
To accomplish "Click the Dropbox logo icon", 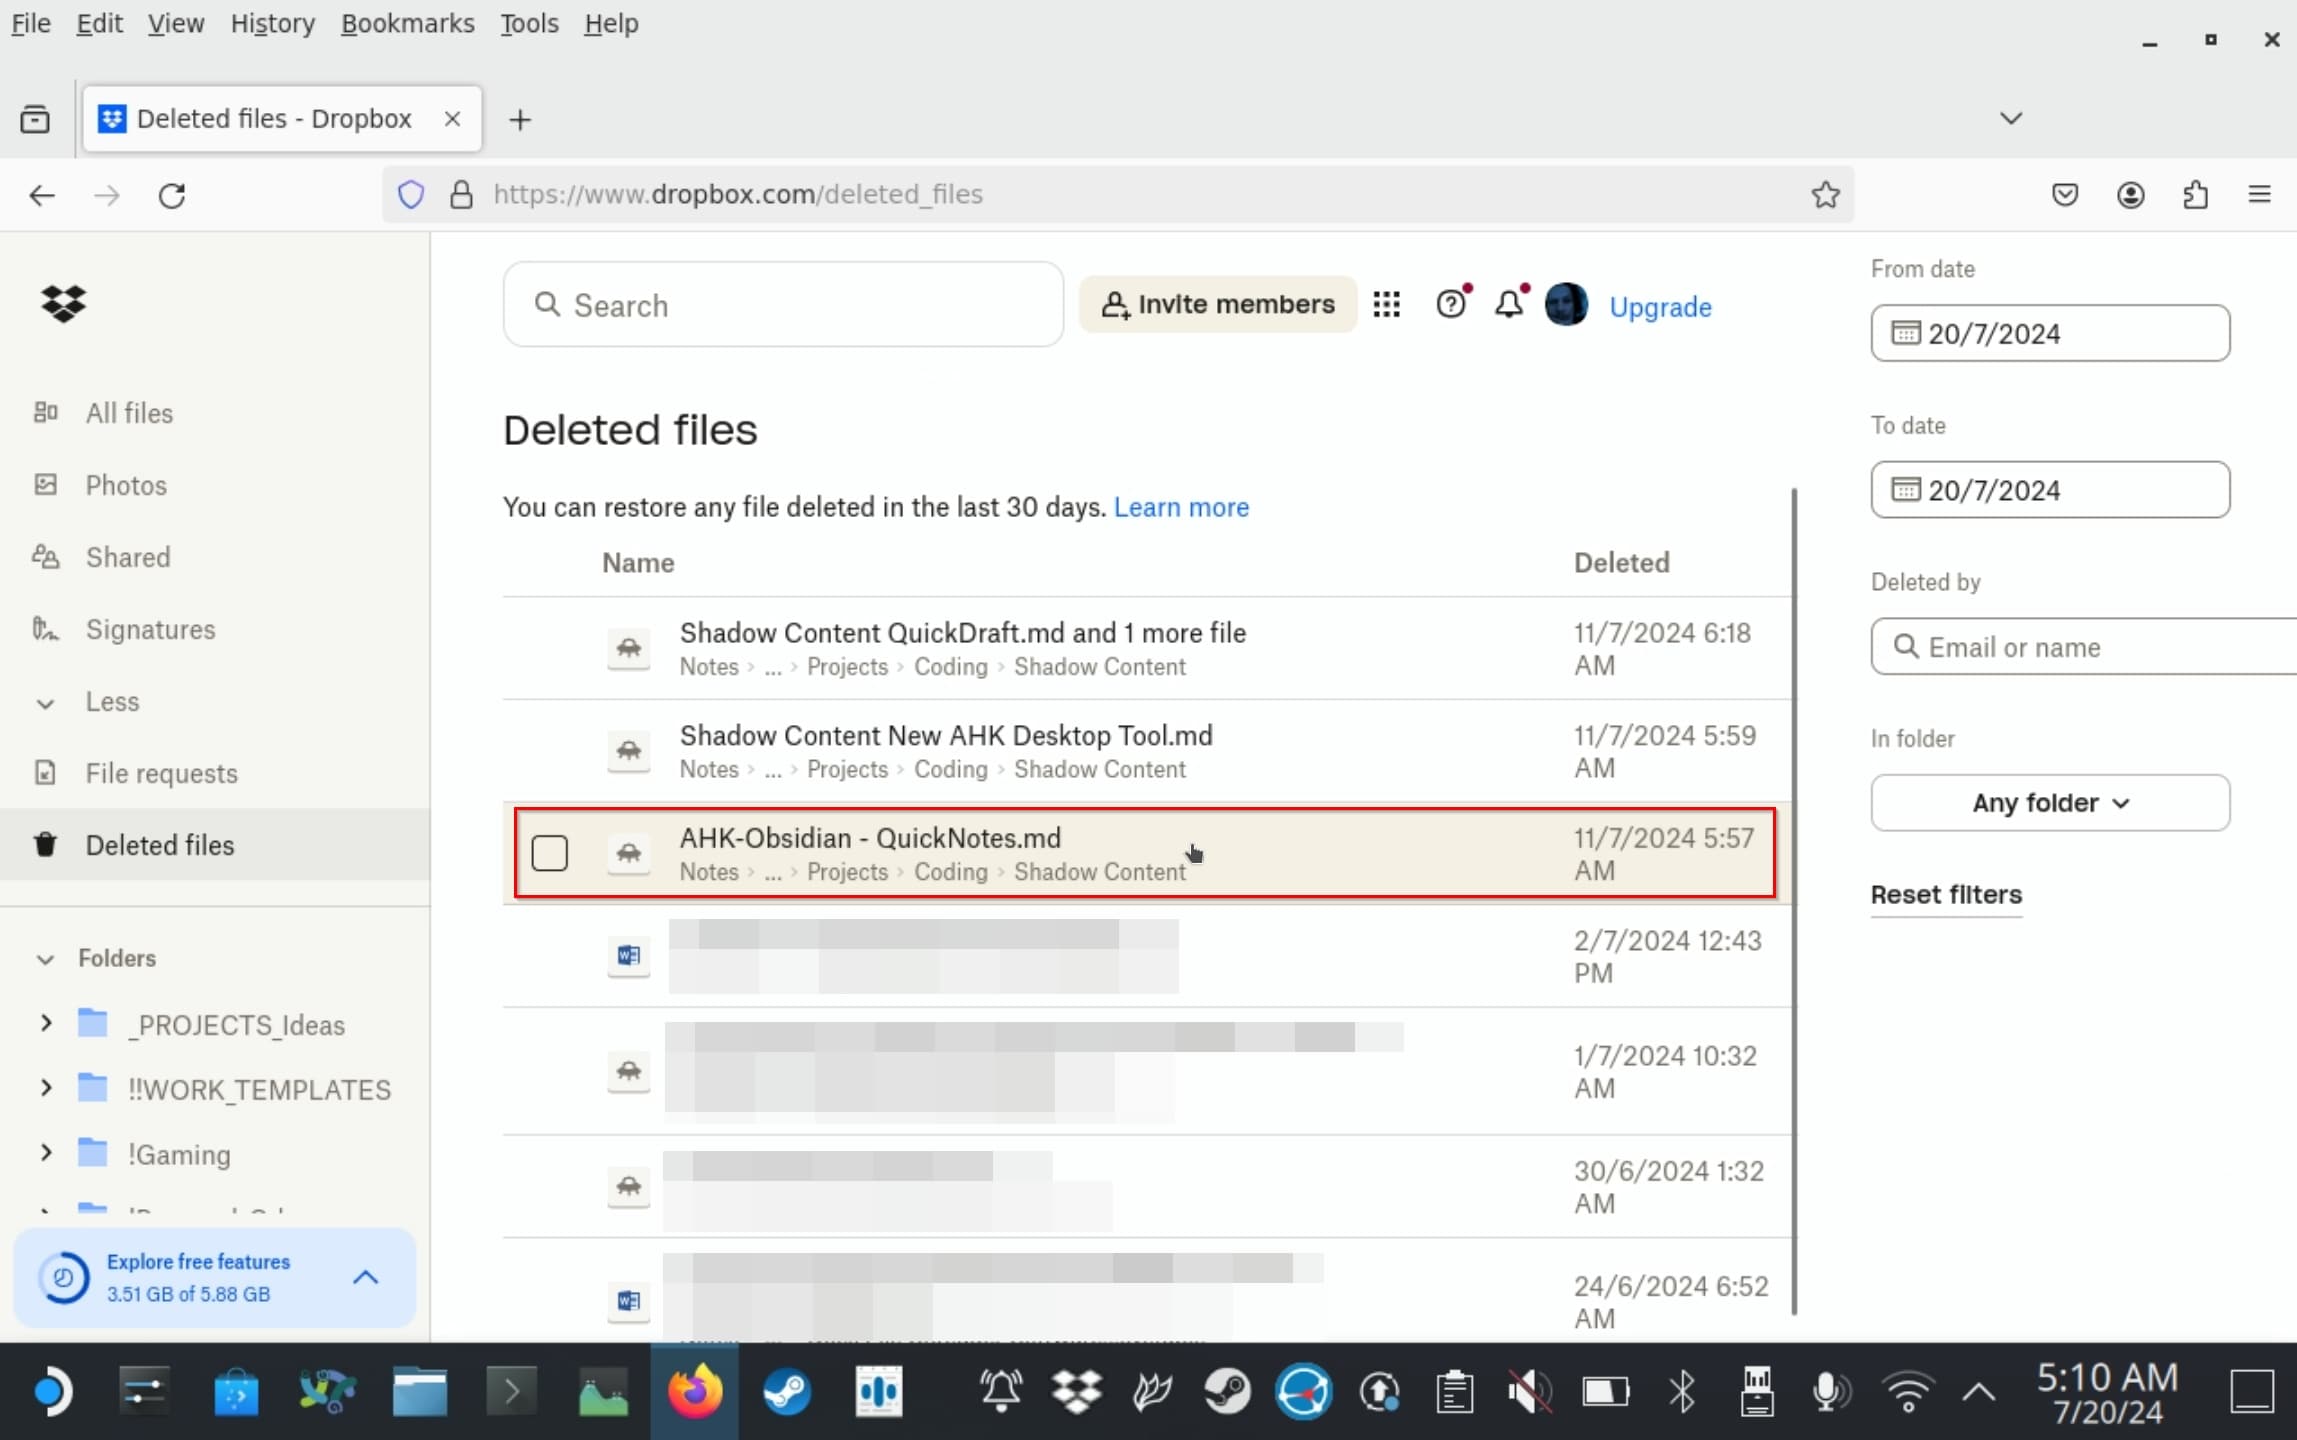I will 63,303.
